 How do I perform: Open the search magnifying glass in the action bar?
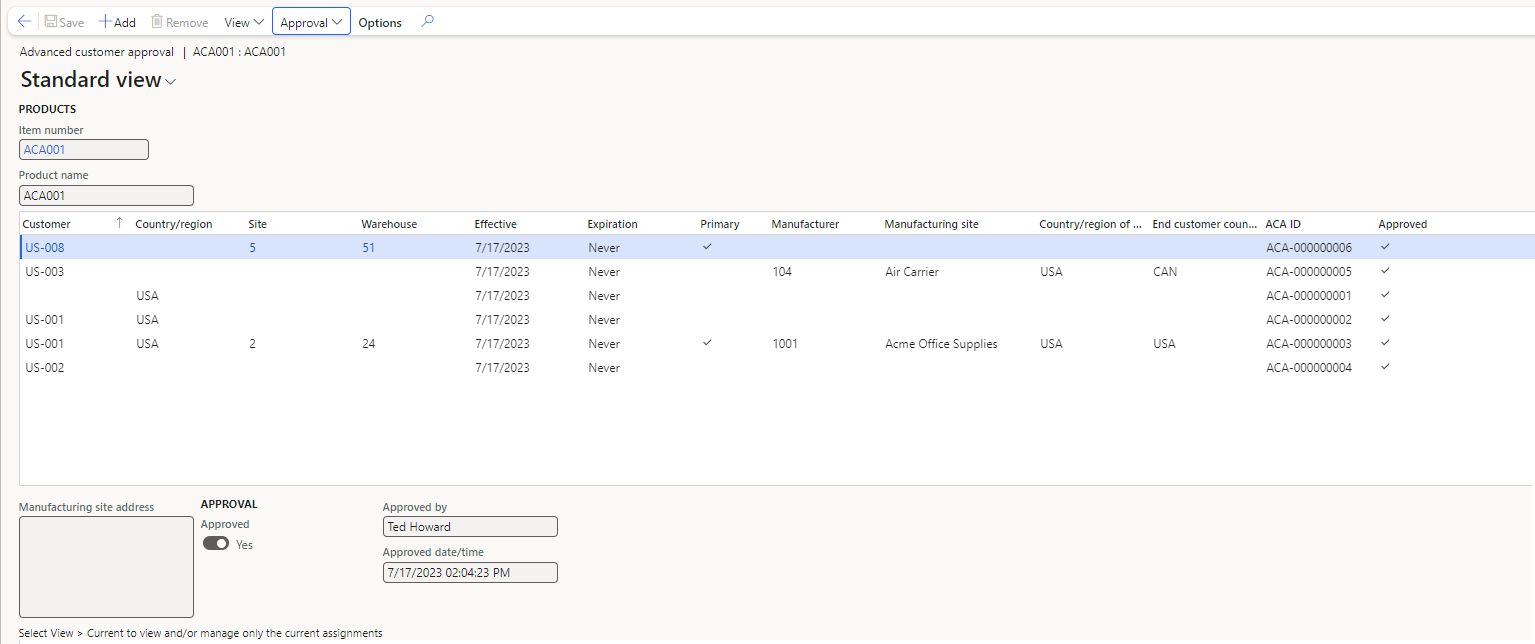427,21
